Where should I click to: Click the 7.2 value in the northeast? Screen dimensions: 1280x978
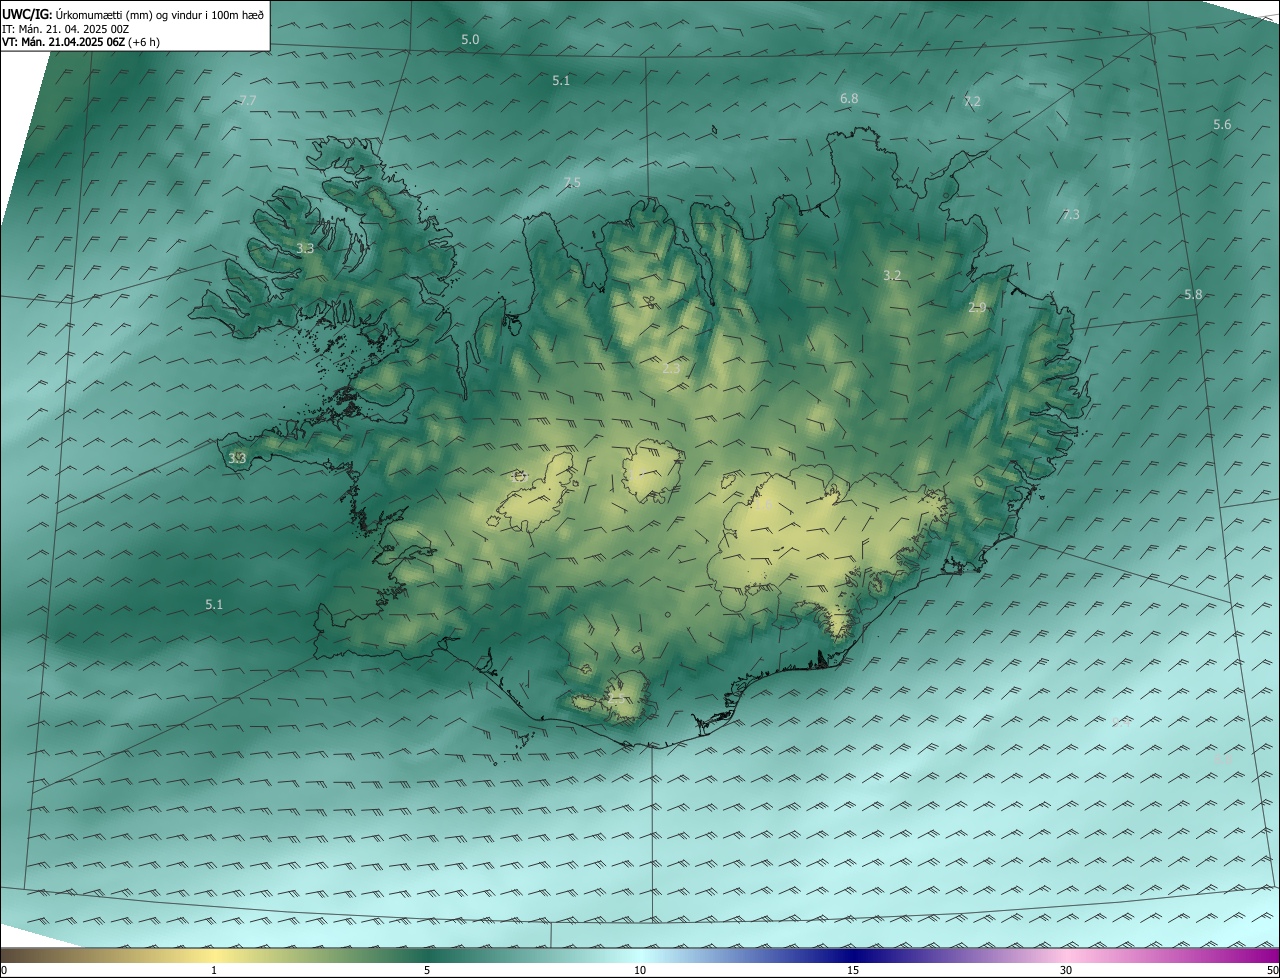click(x=972, y=102)
